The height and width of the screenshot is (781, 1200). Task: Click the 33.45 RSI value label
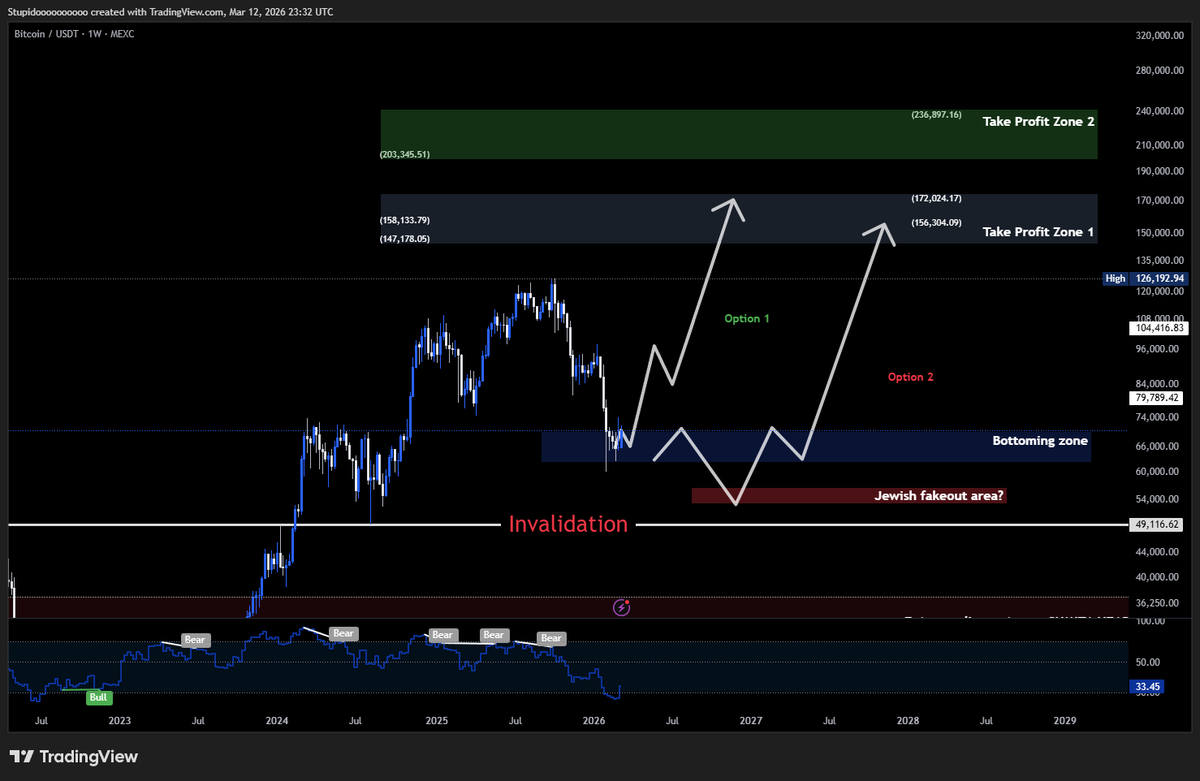(x=1146, y=687)
